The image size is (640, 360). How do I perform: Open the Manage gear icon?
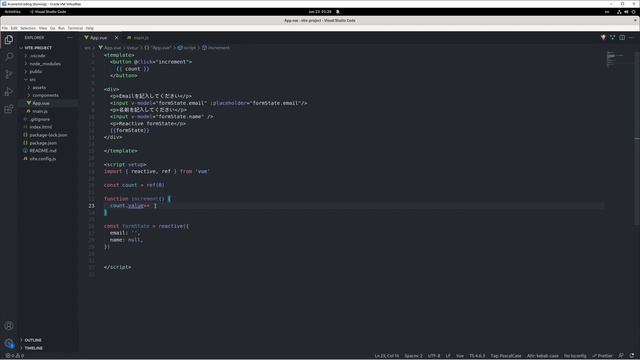click(9, 343)
